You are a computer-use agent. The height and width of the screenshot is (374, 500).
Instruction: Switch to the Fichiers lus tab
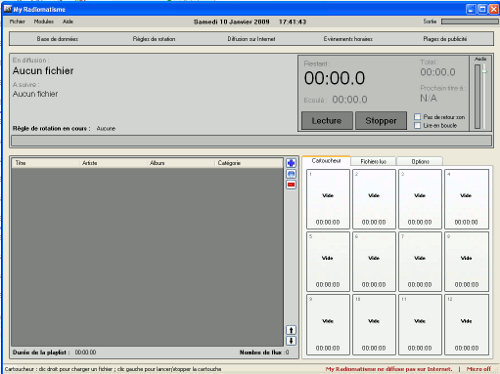373,161
